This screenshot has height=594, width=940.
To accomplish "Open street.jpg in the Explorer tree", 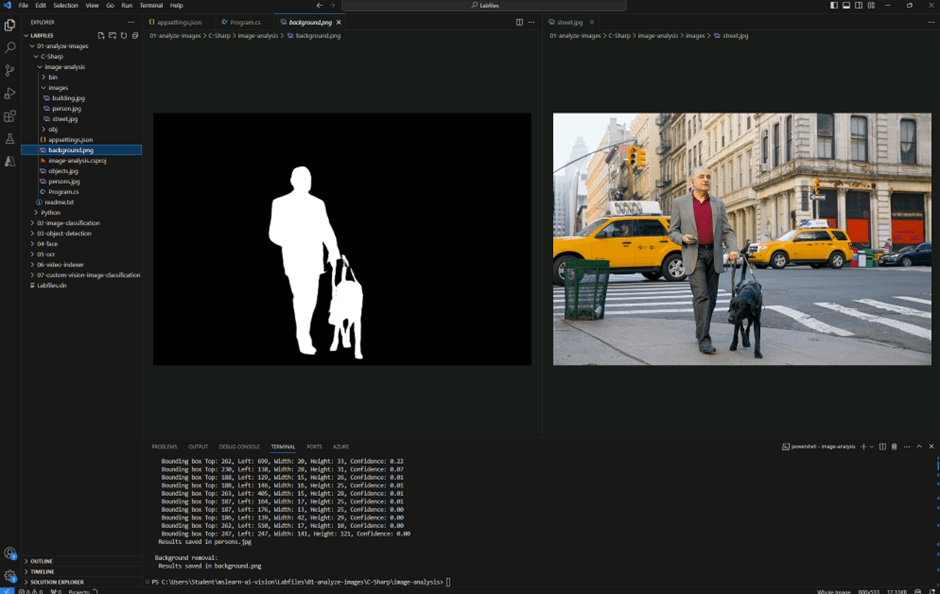I will 65,119.
